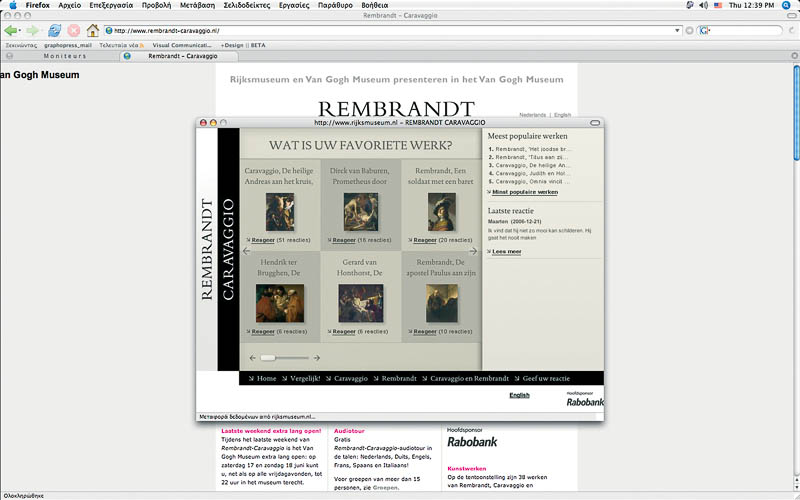Click the Lees meer link

507,252
